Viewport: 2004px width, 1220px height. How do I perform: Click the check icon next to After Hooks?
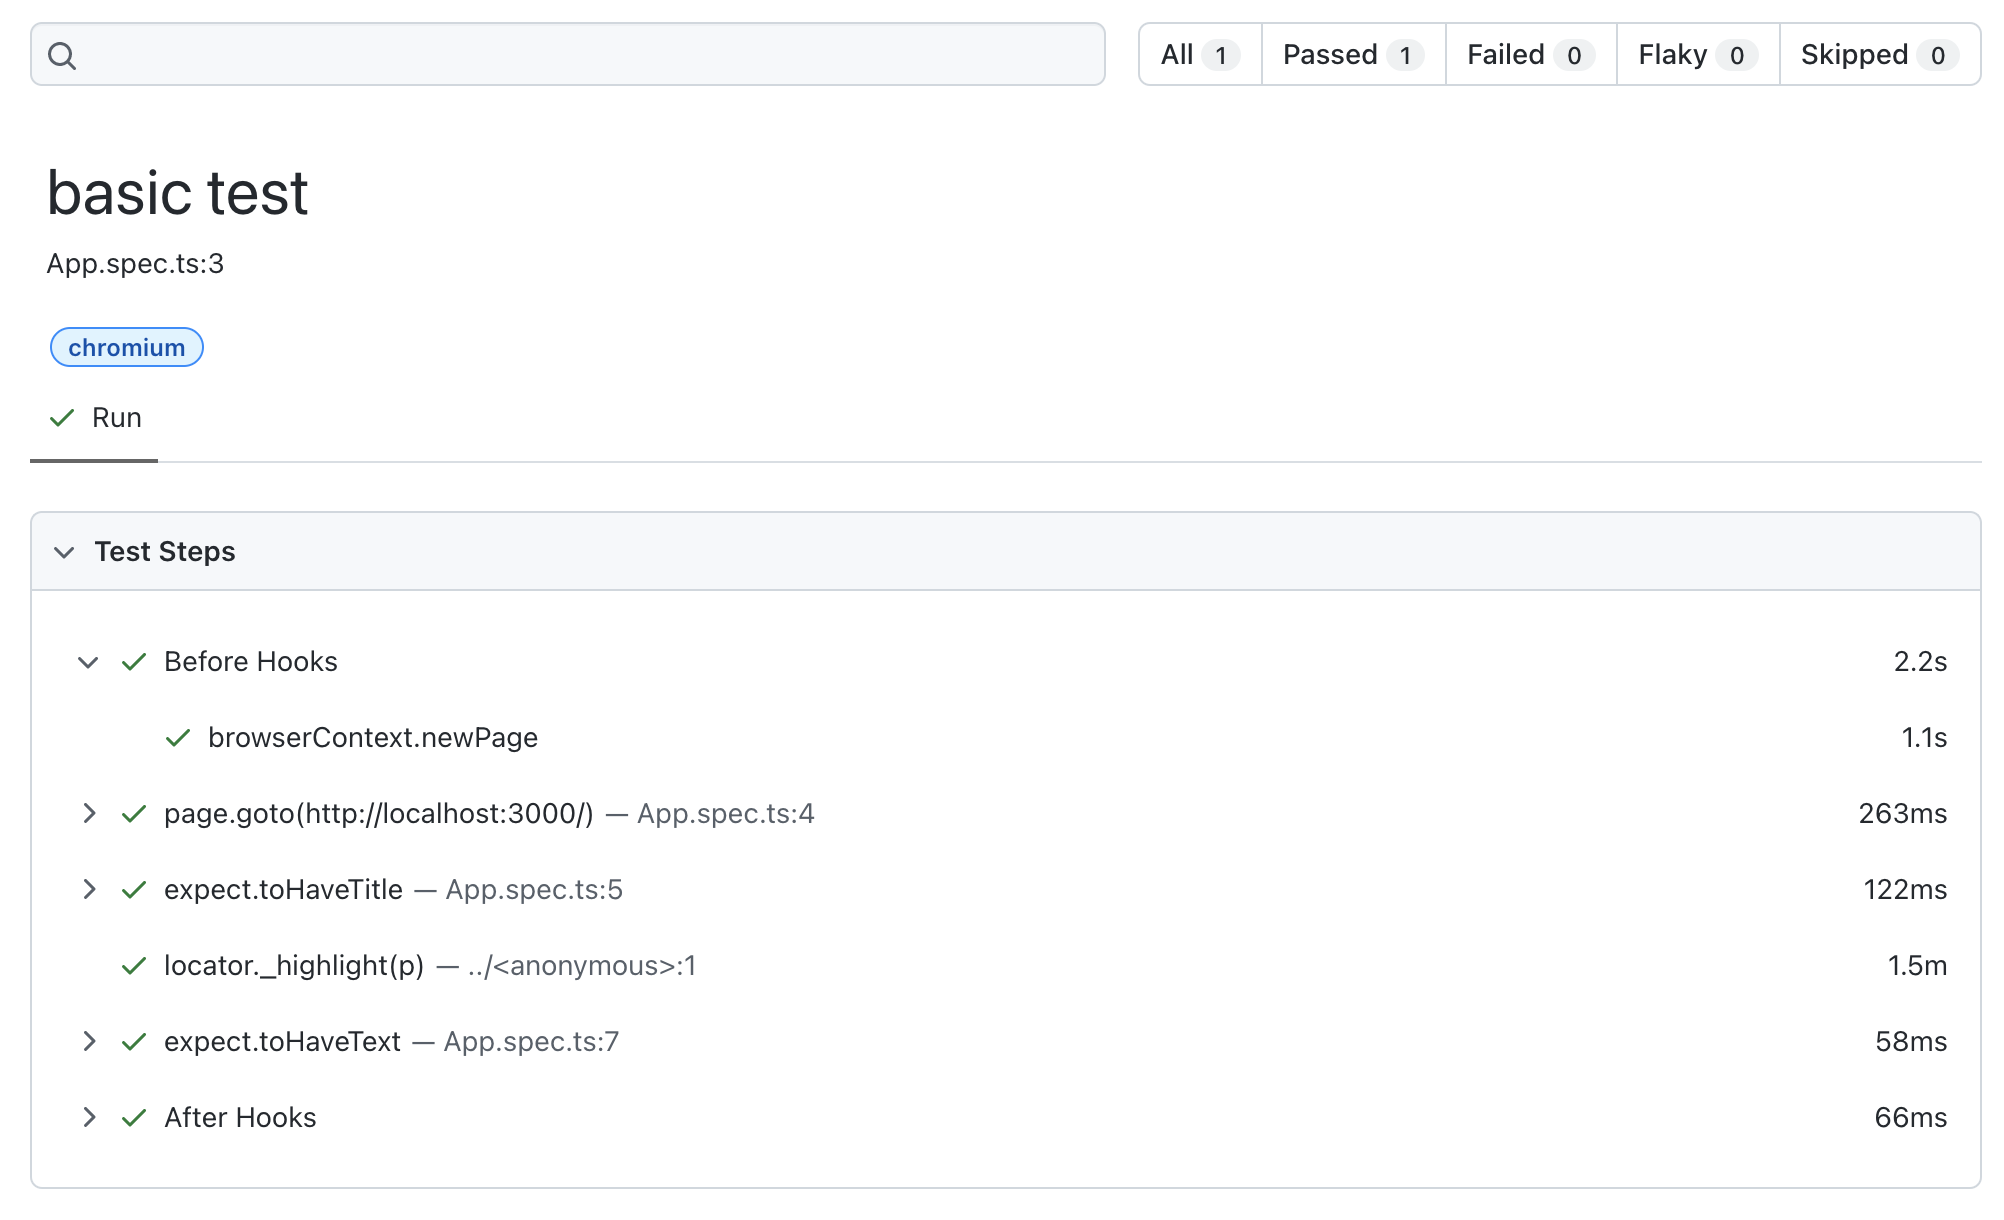(135, 1117)
